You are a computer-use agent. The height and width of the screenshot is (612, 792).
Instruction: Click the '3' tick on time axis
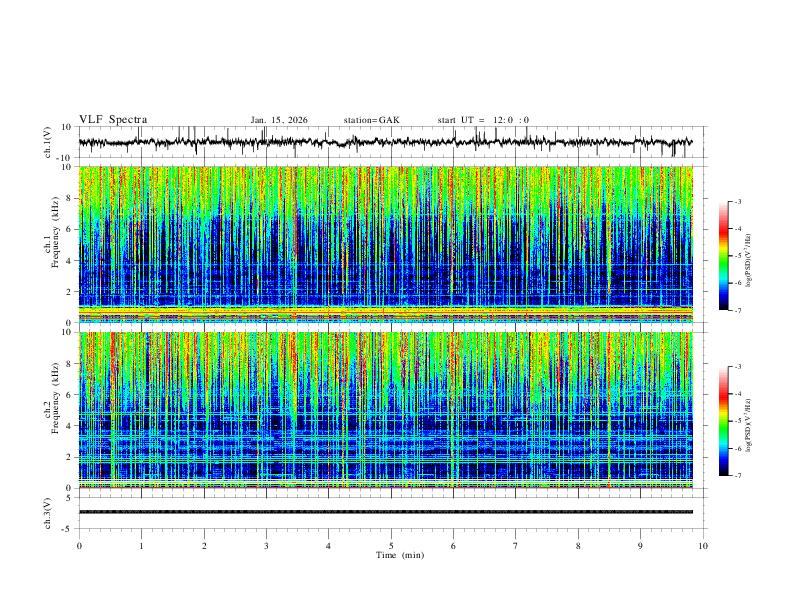click(266, 546)
